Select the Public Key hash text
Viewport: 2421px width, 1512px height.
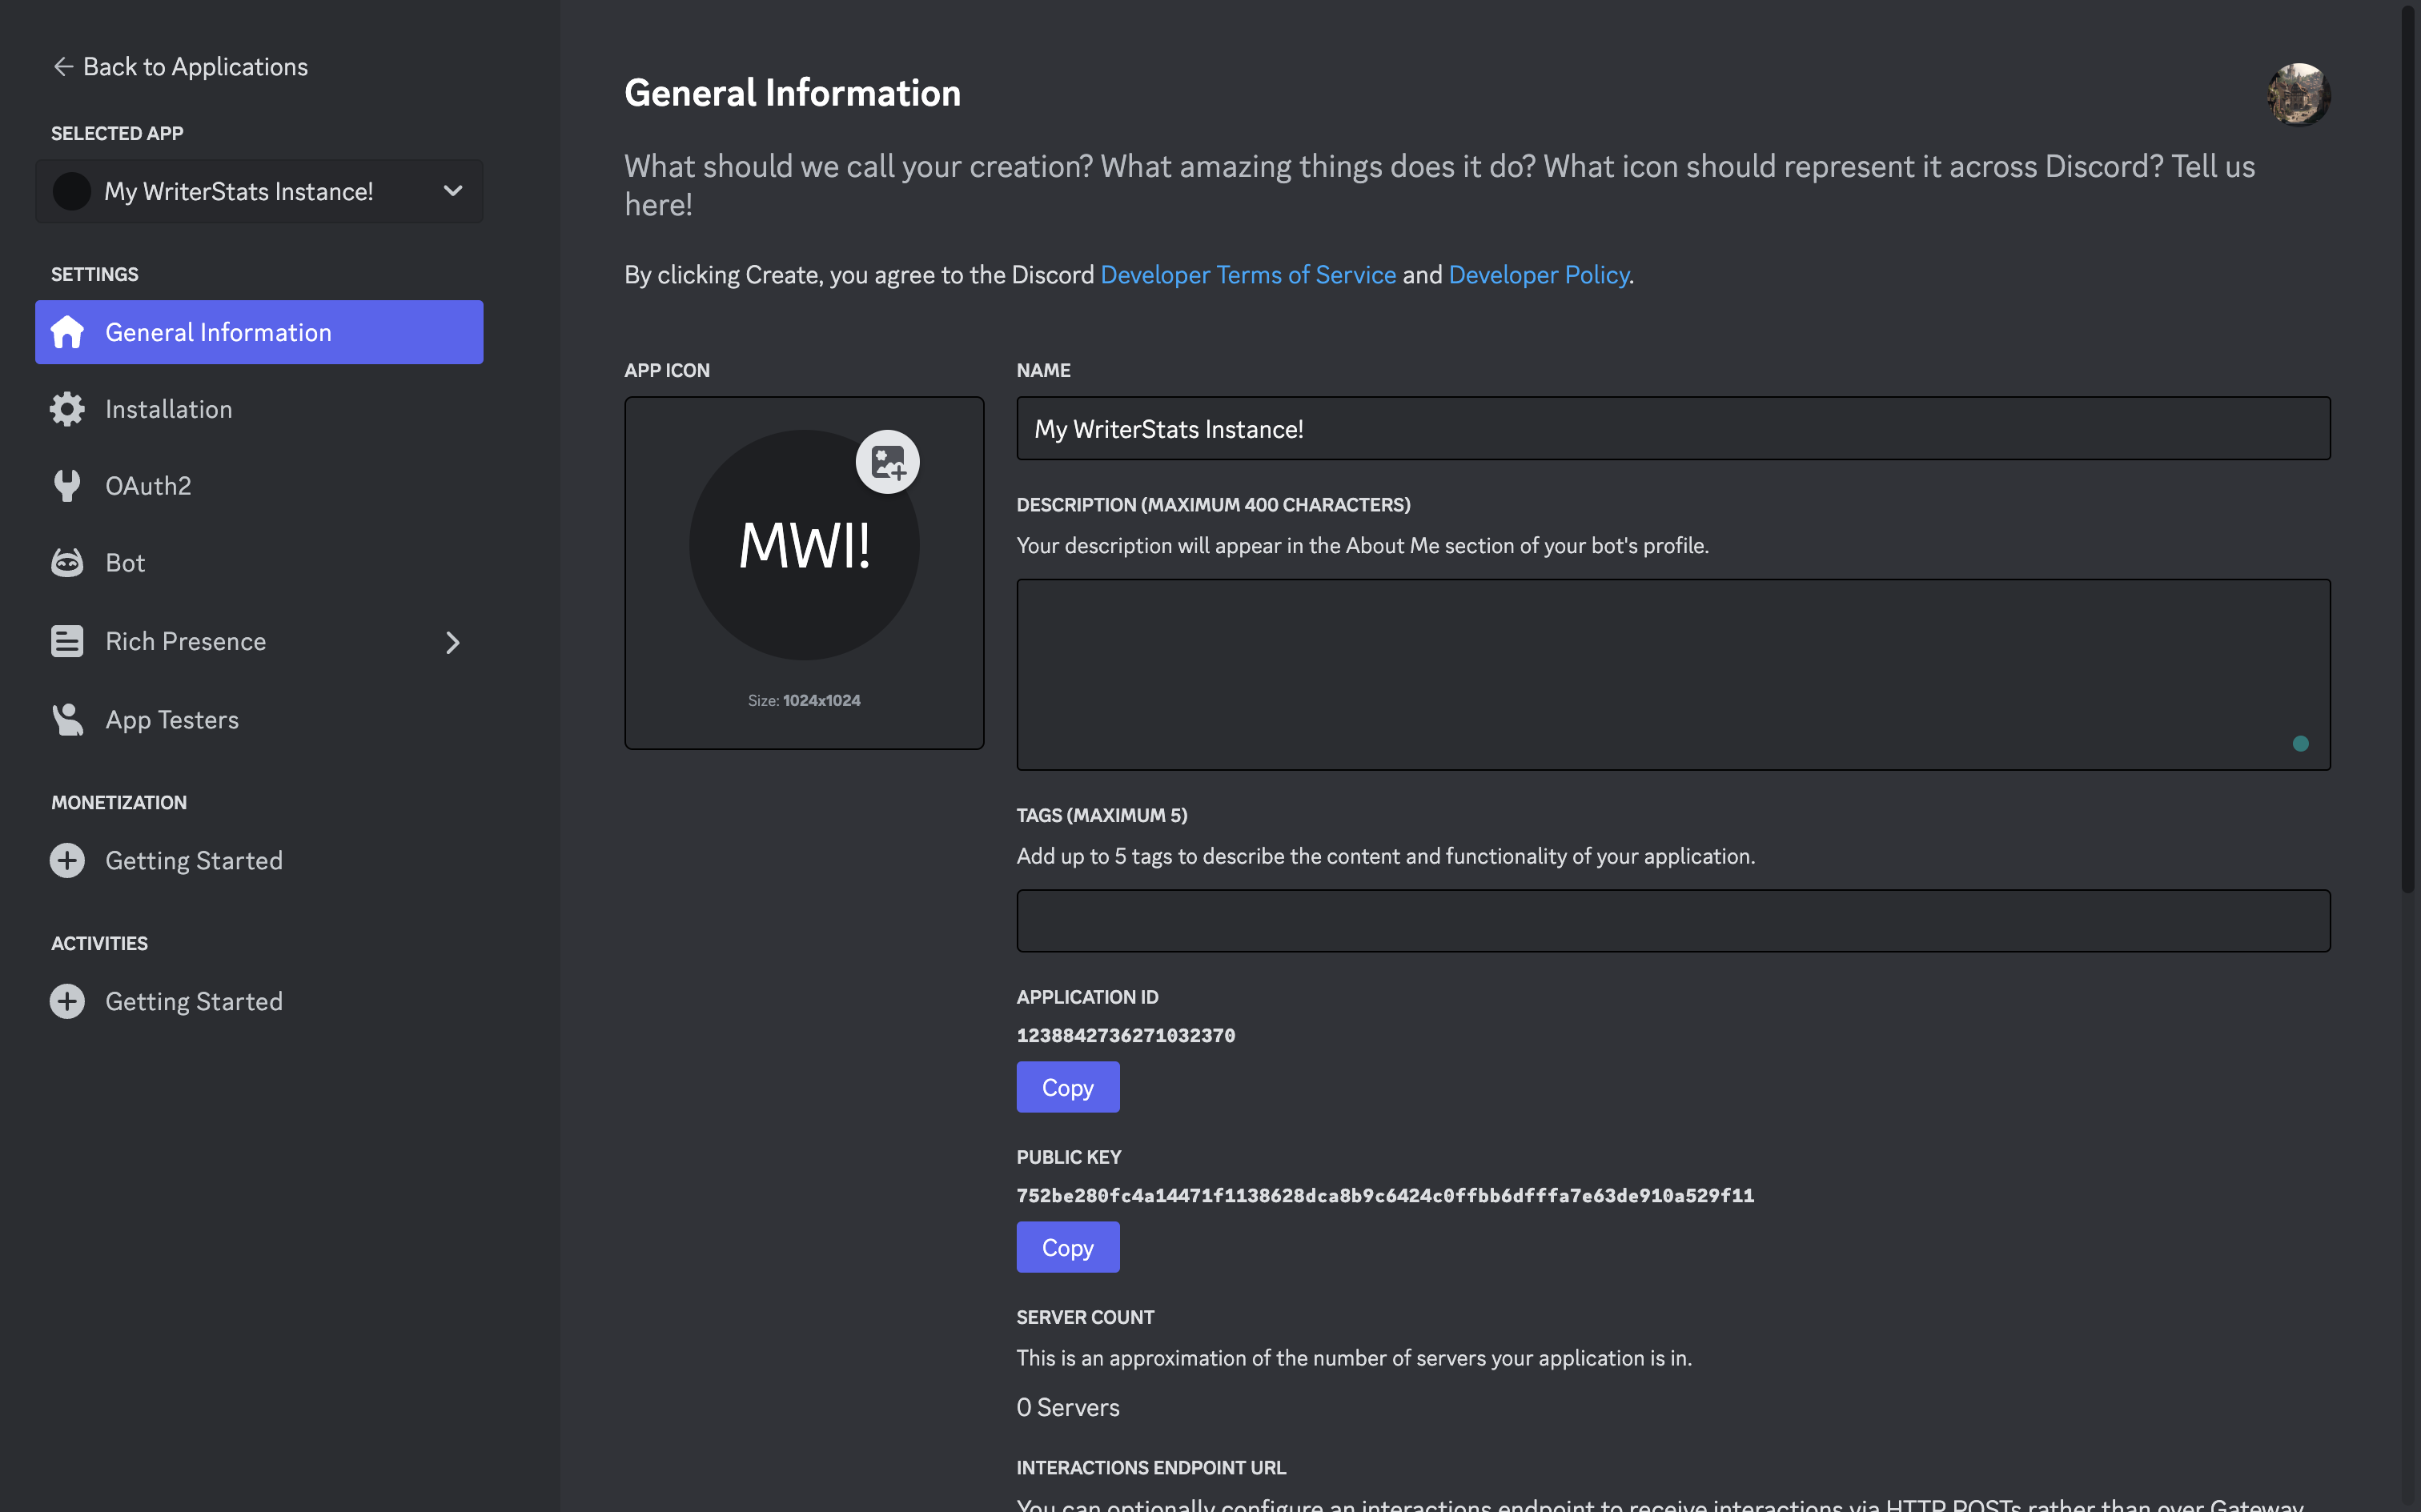pos(1385,1195)
